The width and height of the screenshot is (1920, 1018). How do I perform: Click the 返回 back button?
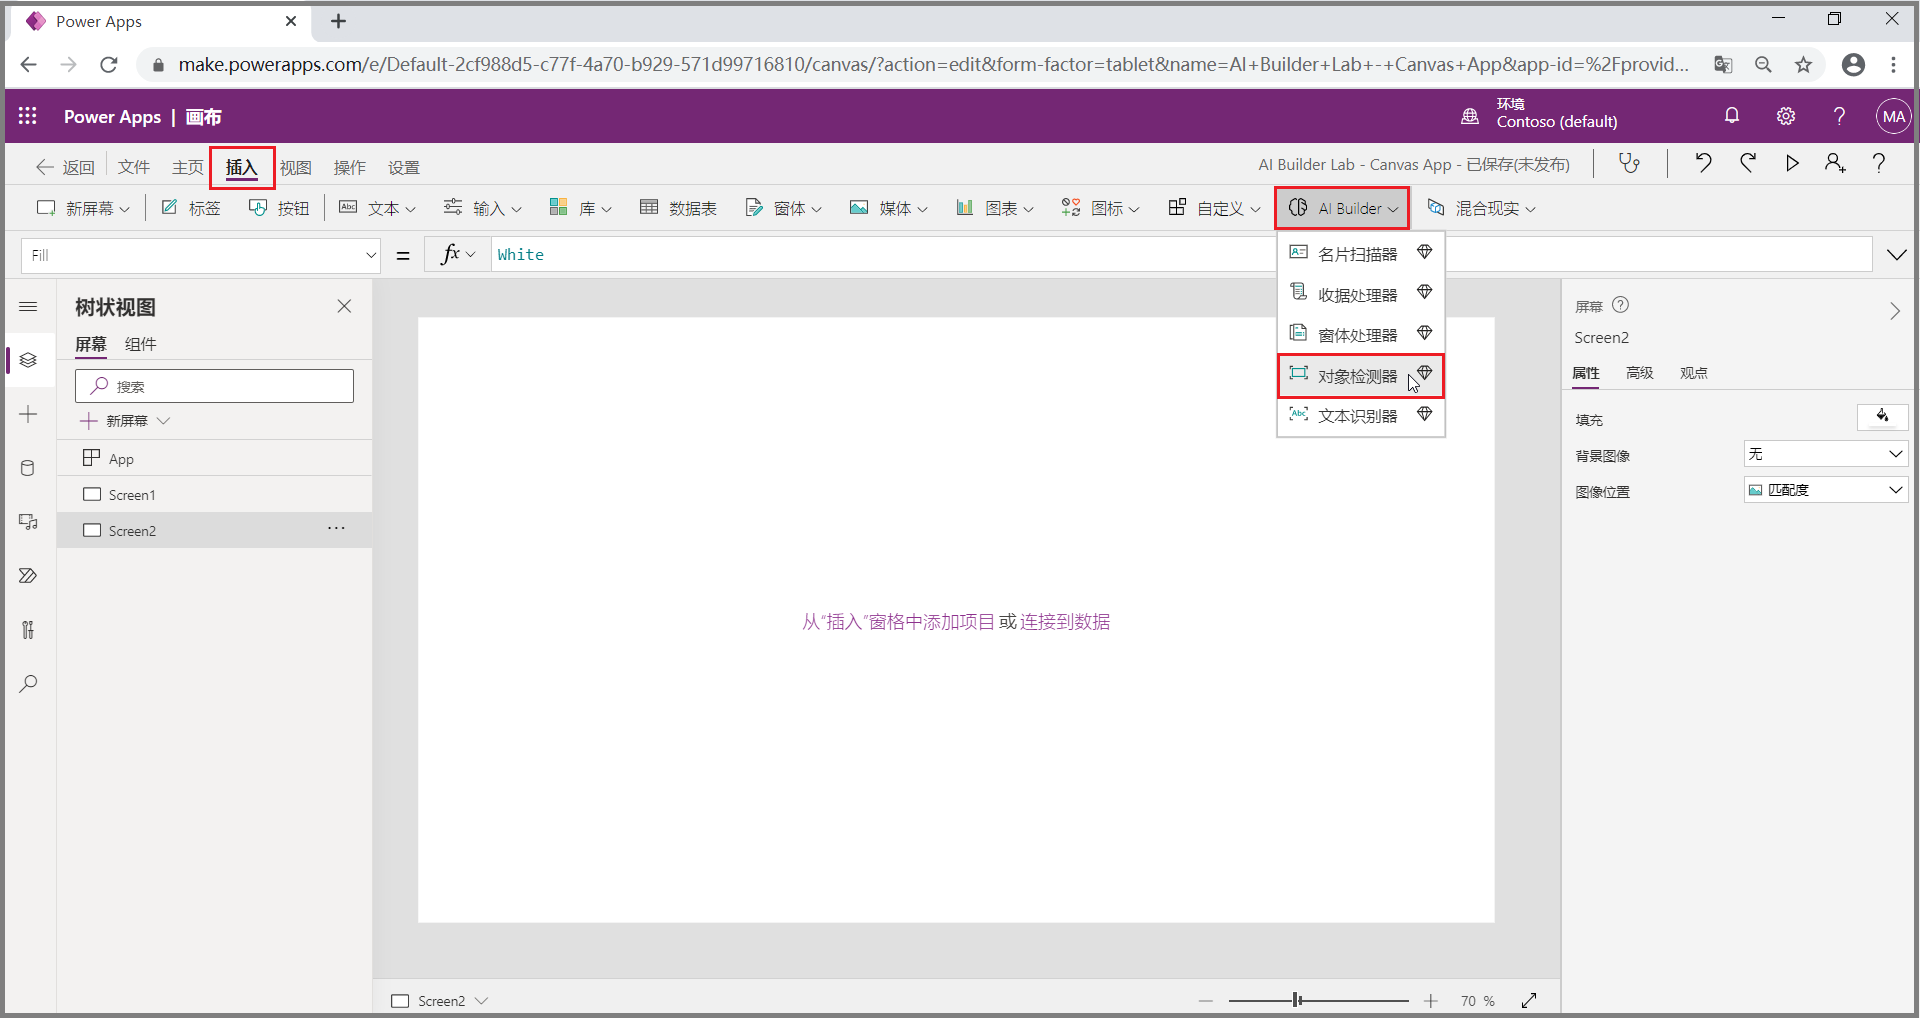pos(66,167)
